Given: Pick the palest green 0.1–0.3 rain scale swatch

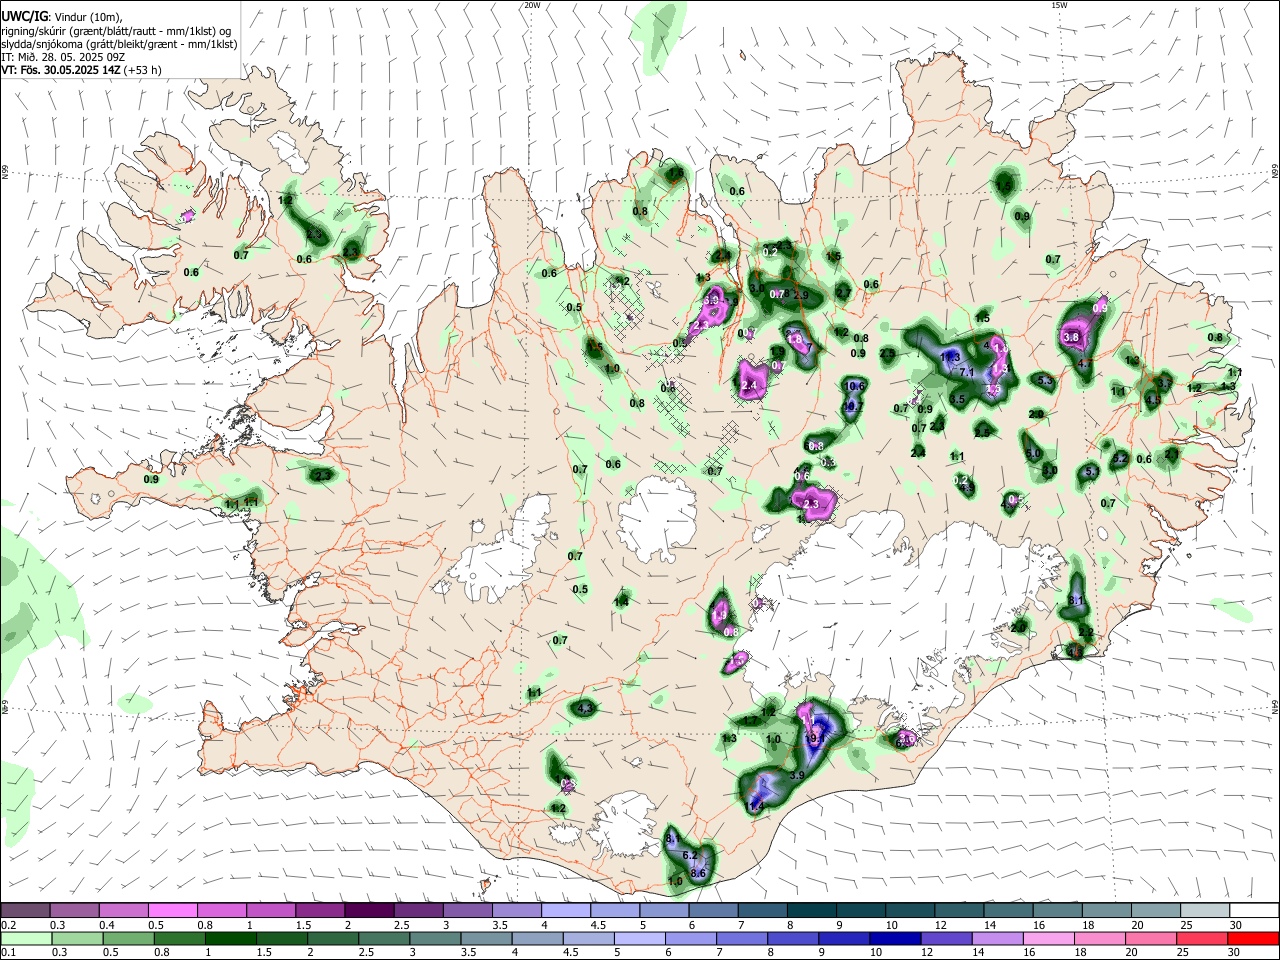Looking at the screenshot, I should tap(25, 938).
